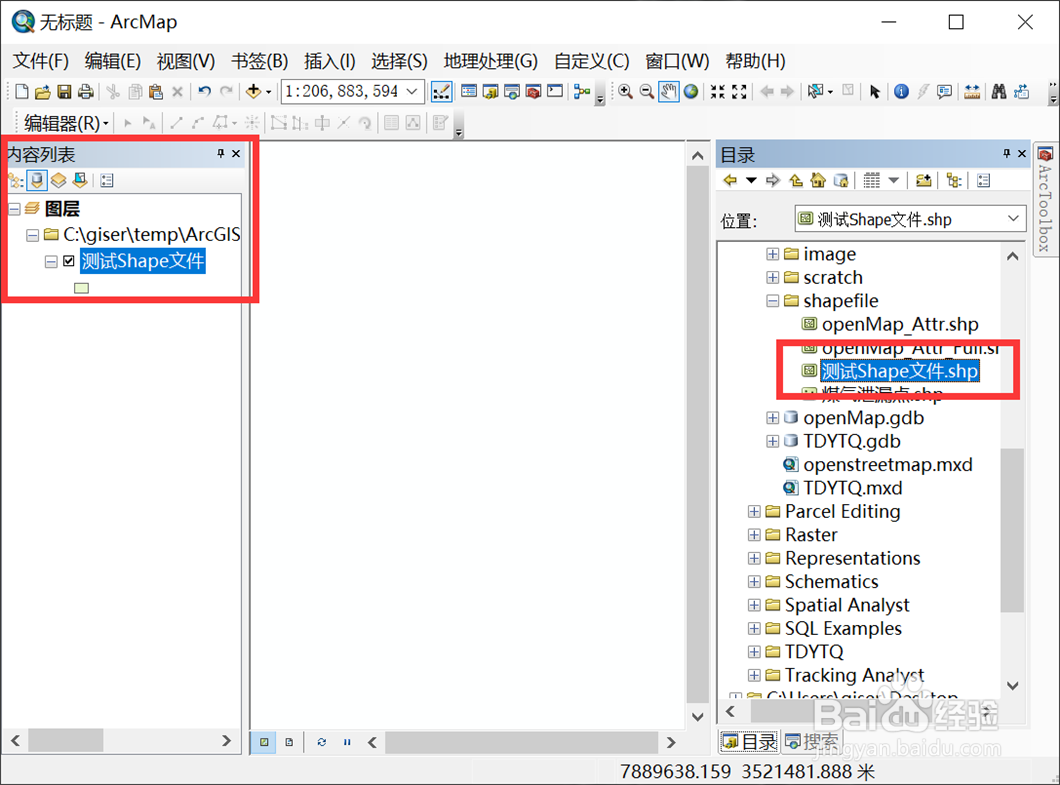Viewport: 1060px width, 785px height.
Task: Open the 编辑(E) menu
Action: [112, 62]
